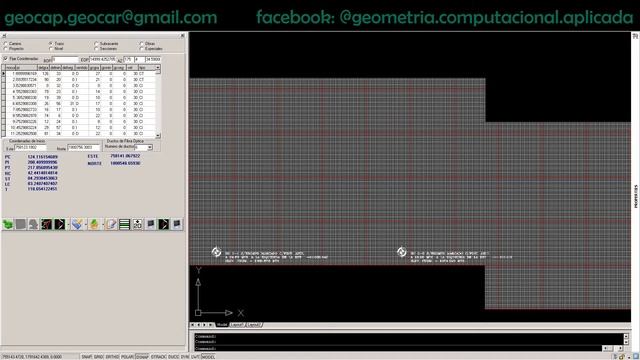Toggle GRID in the status bar
The height and width of the screenshot is (360, 640).
pyautogui.click(x=99, y=357)
